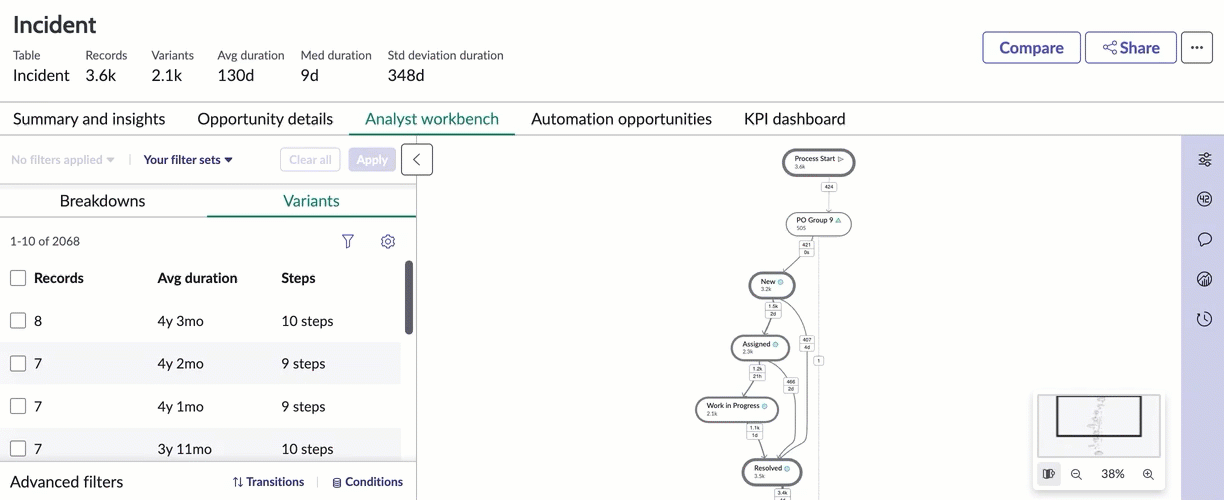Open the variants filter funnel icon

(348, 241)
